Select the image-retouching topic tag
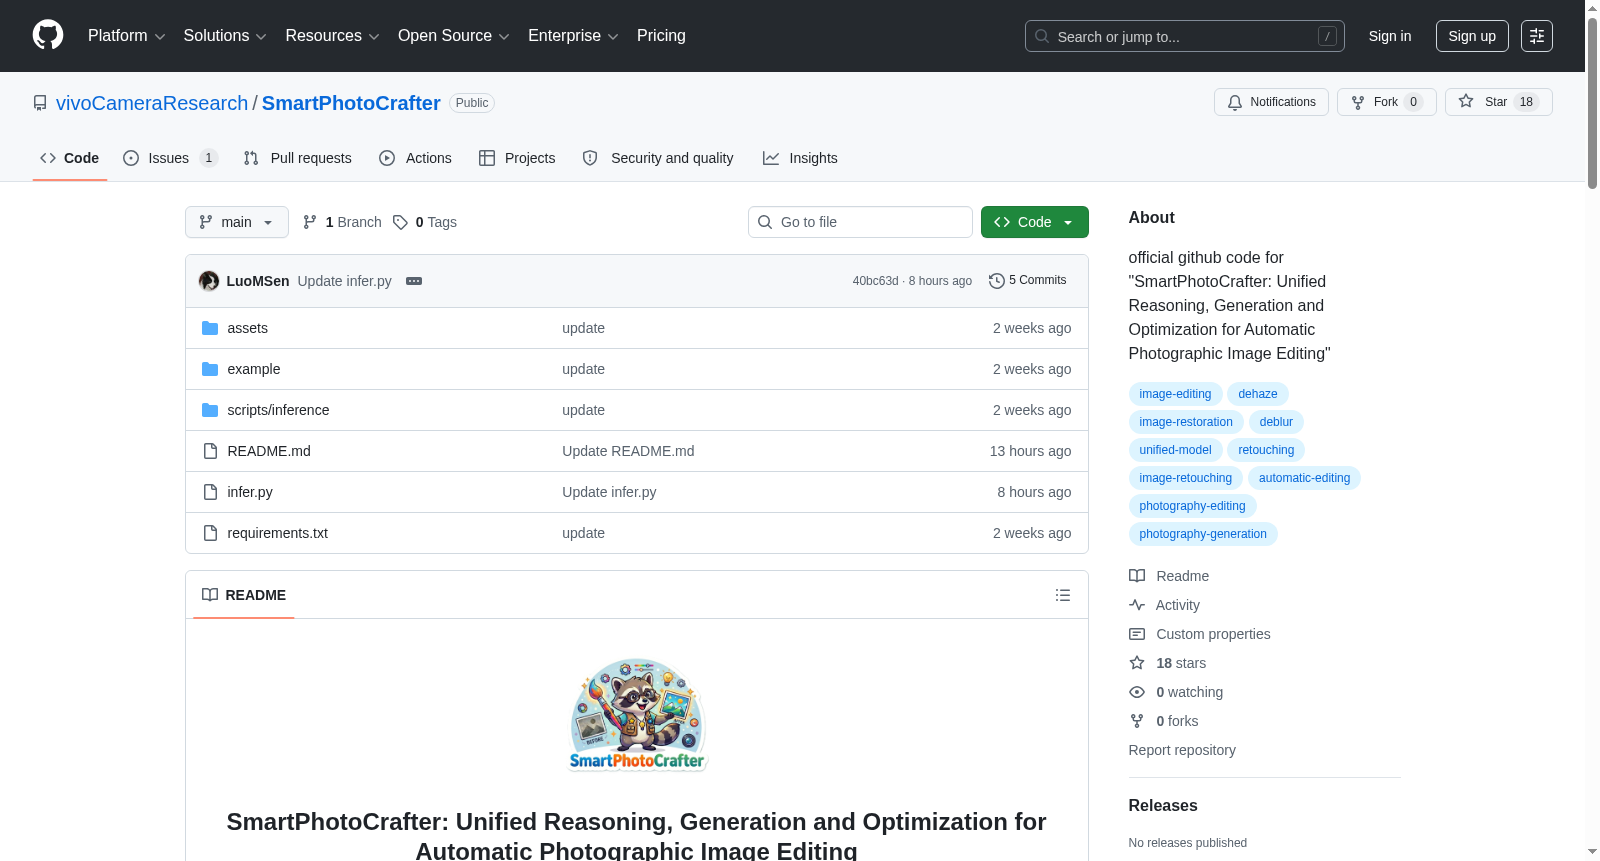1600x861 pixels. [1186, 478]
